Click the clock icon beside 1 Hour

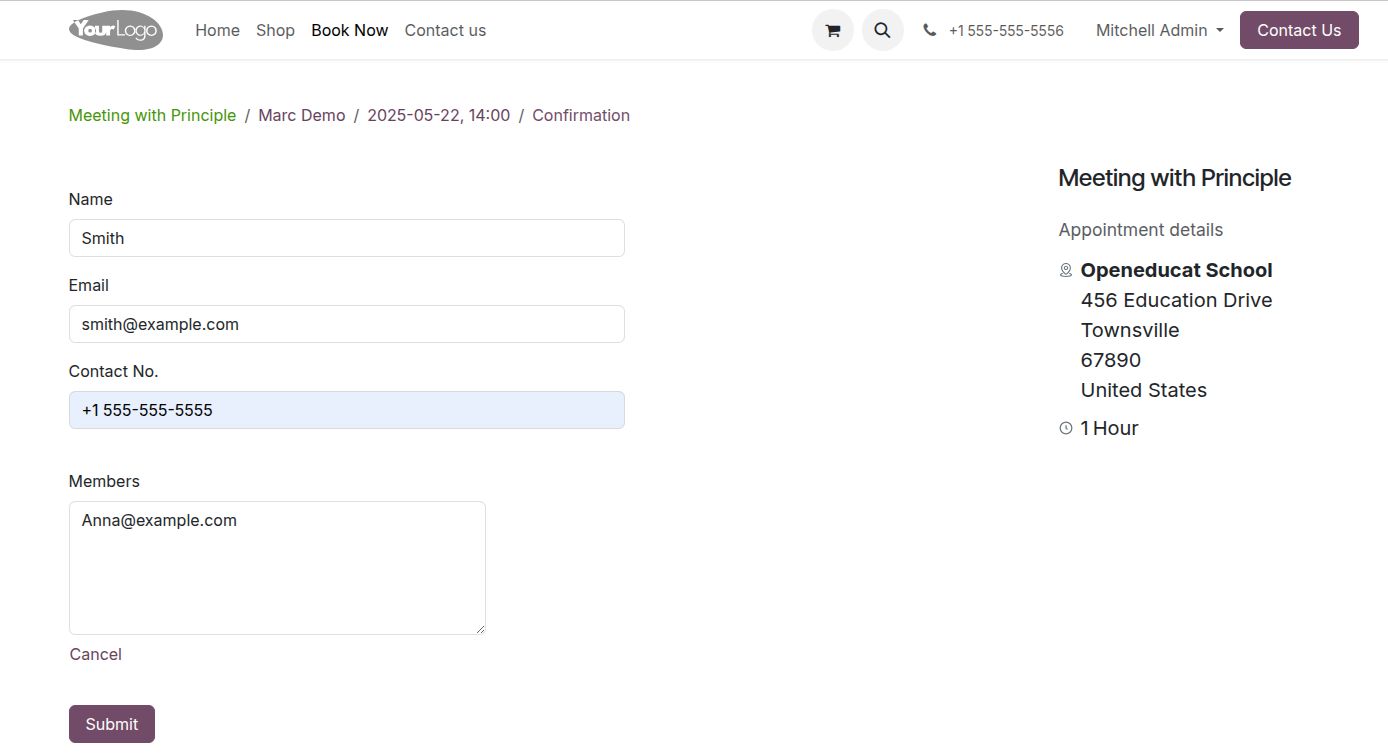point(1066,428)
